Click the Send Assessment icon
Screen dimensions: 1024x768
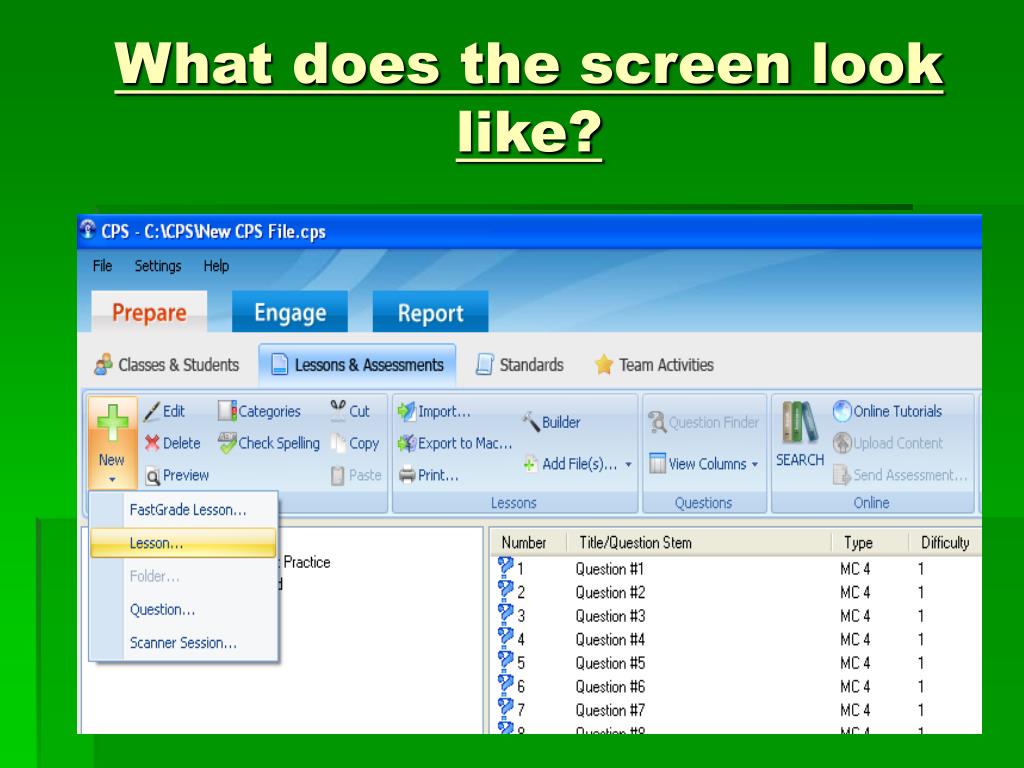842,475
